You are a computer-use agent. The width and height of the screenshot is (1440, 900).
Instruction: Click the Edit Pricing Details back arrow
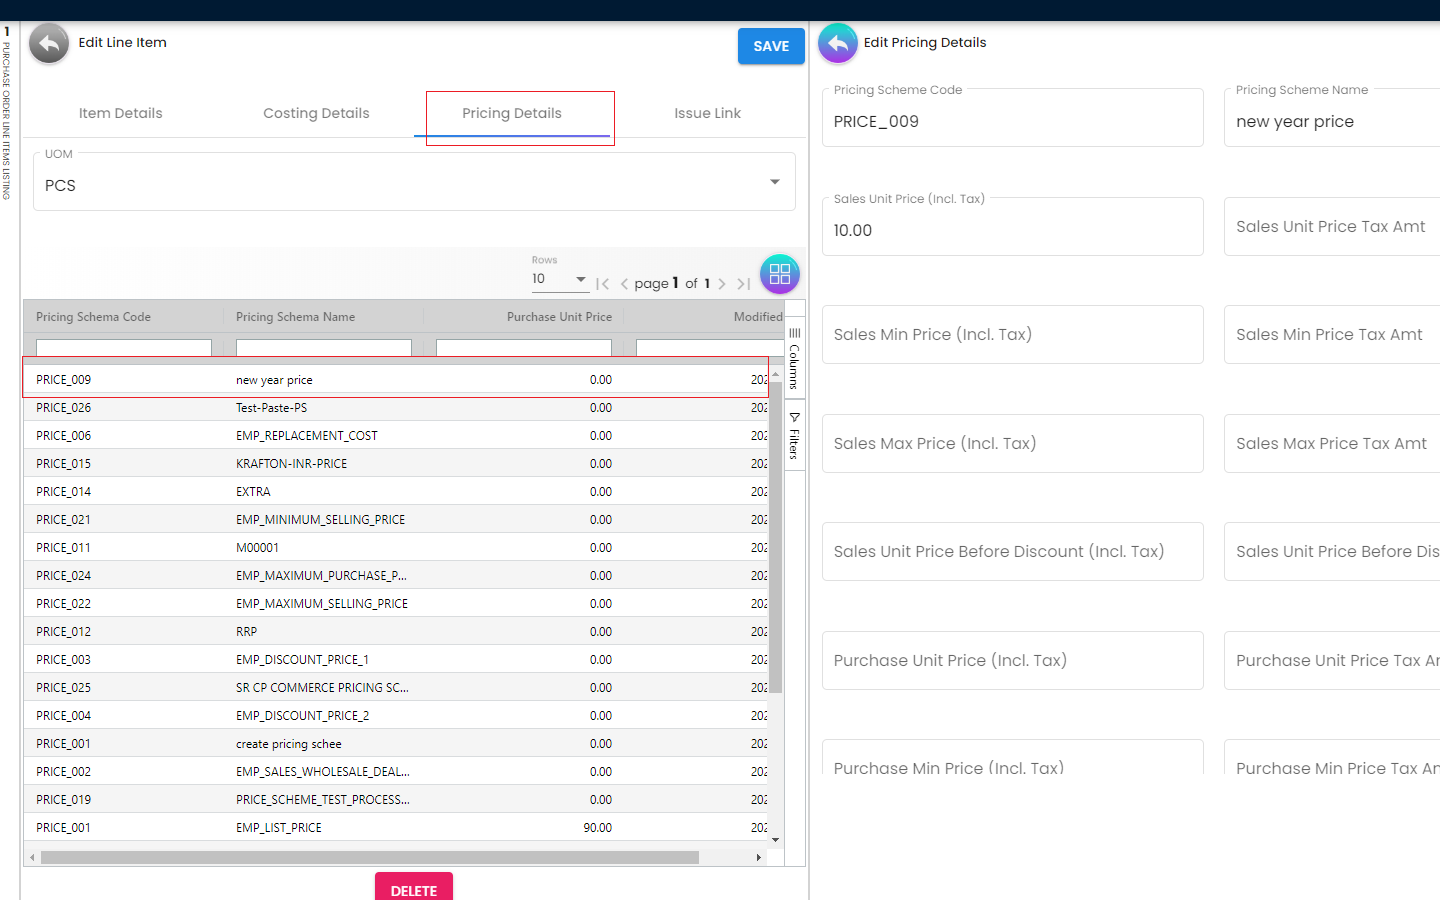pos(838,43)
